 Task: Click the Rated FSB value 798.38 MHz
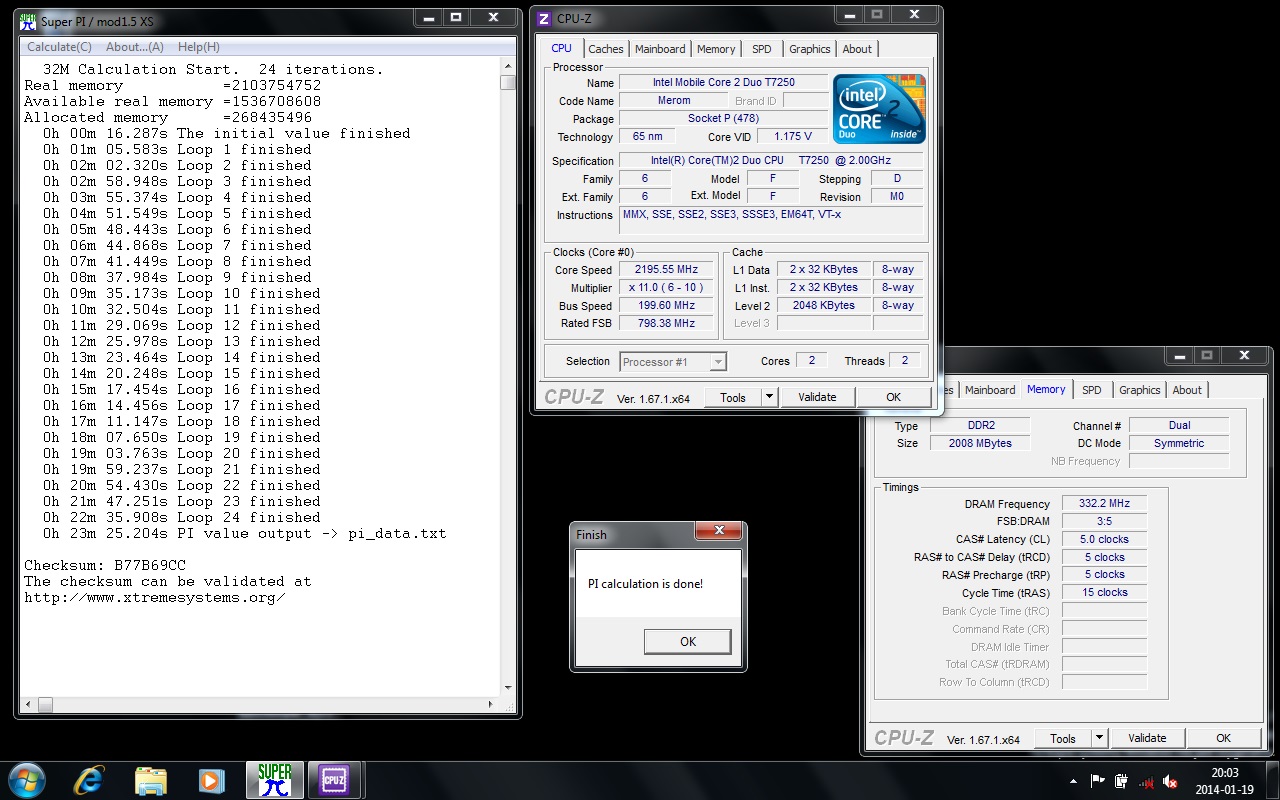(x=666, y=324)
